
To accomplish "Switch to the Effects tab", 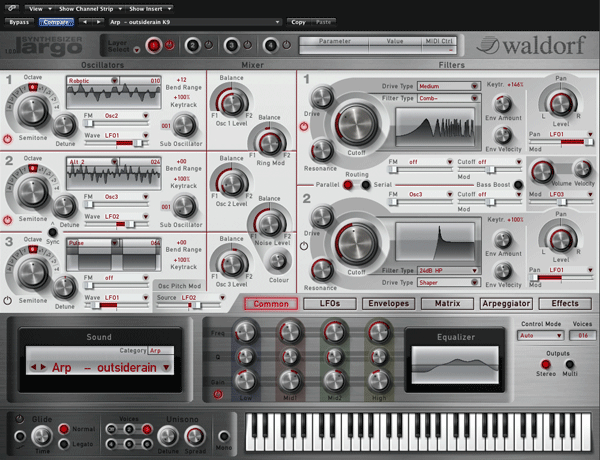I will pos(565,304).
